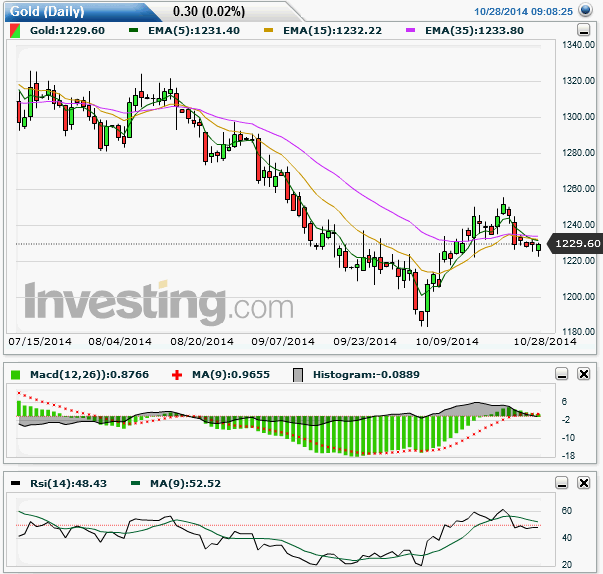Click the orange EMA(15) legend swatch
Viewport: 603px width, 574px height.
pyautogui.click(x=268, y=30)
